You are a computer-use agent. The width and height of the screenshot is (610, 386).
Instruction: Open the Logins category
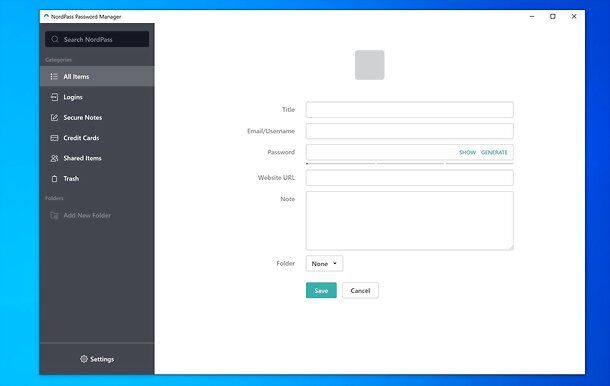click(97, 97)
